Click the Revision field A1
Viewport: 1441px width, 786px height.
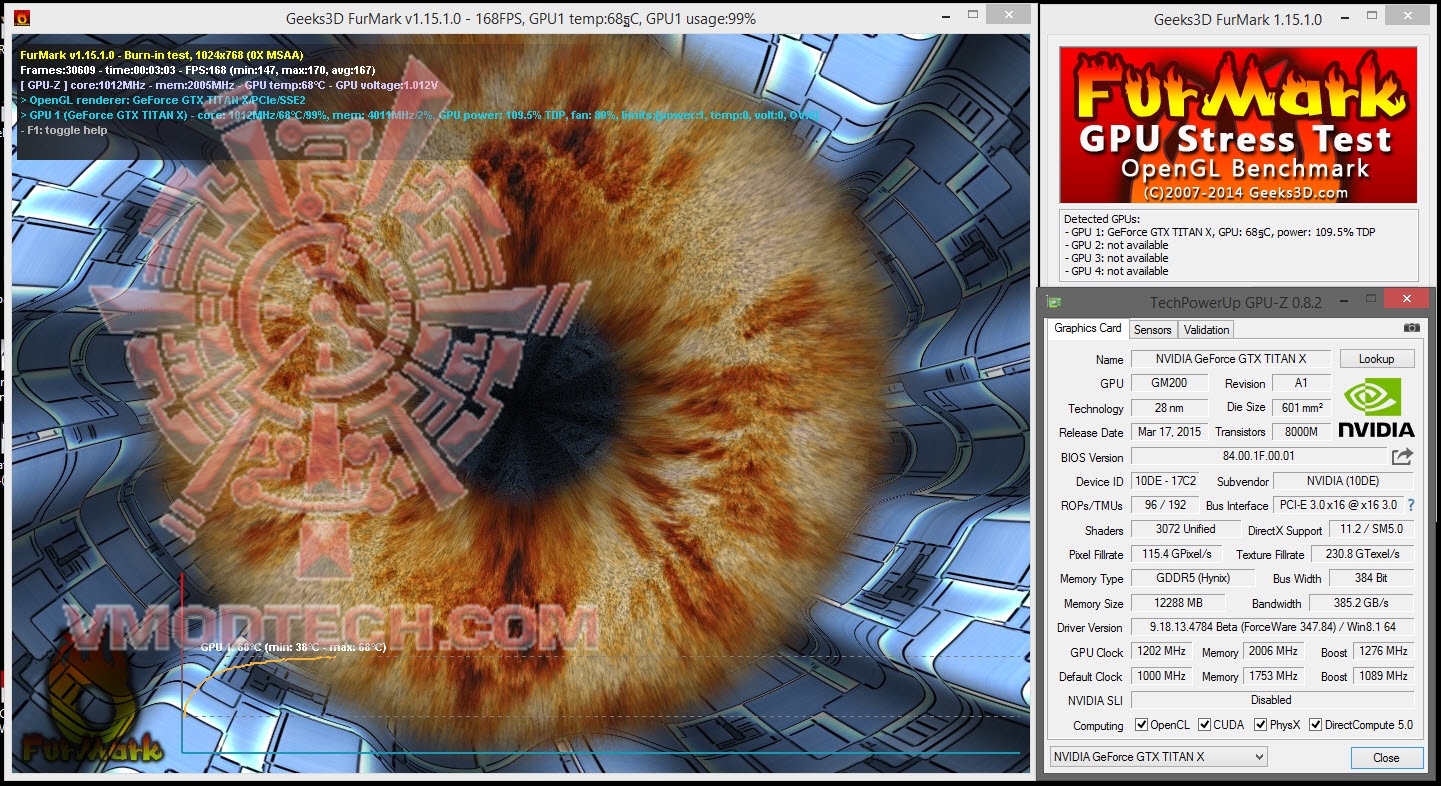tap(1302, 383)
